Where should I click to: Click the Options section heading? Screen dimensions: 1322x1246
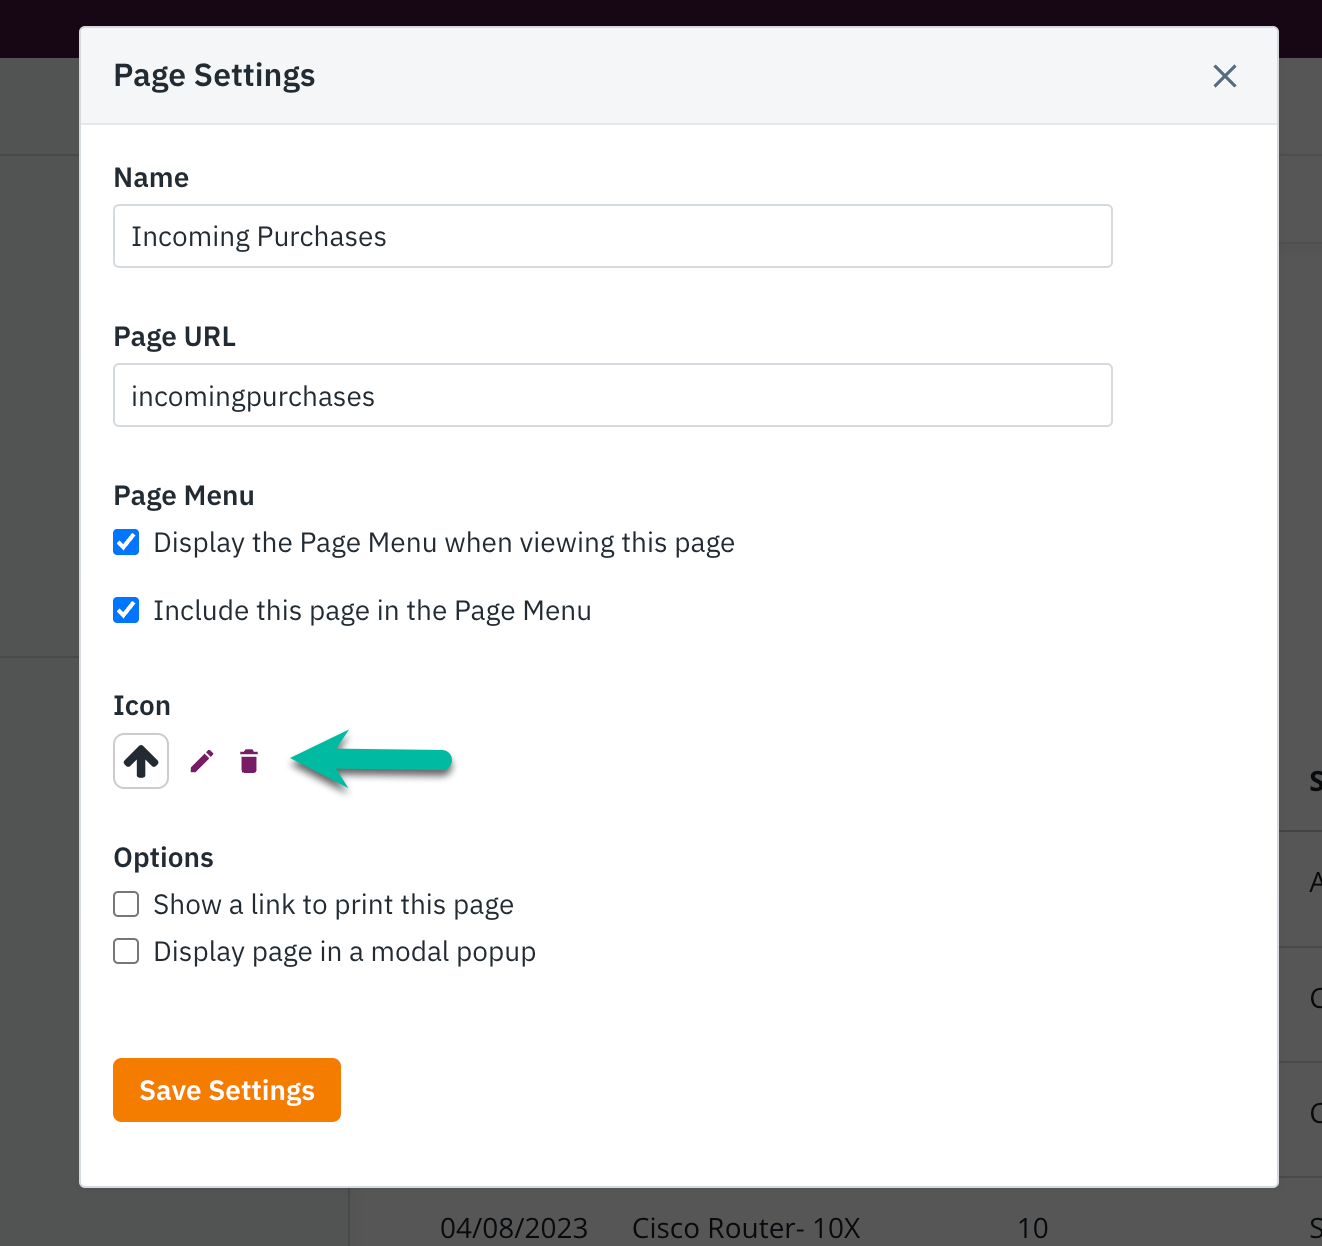click(163, 858)
